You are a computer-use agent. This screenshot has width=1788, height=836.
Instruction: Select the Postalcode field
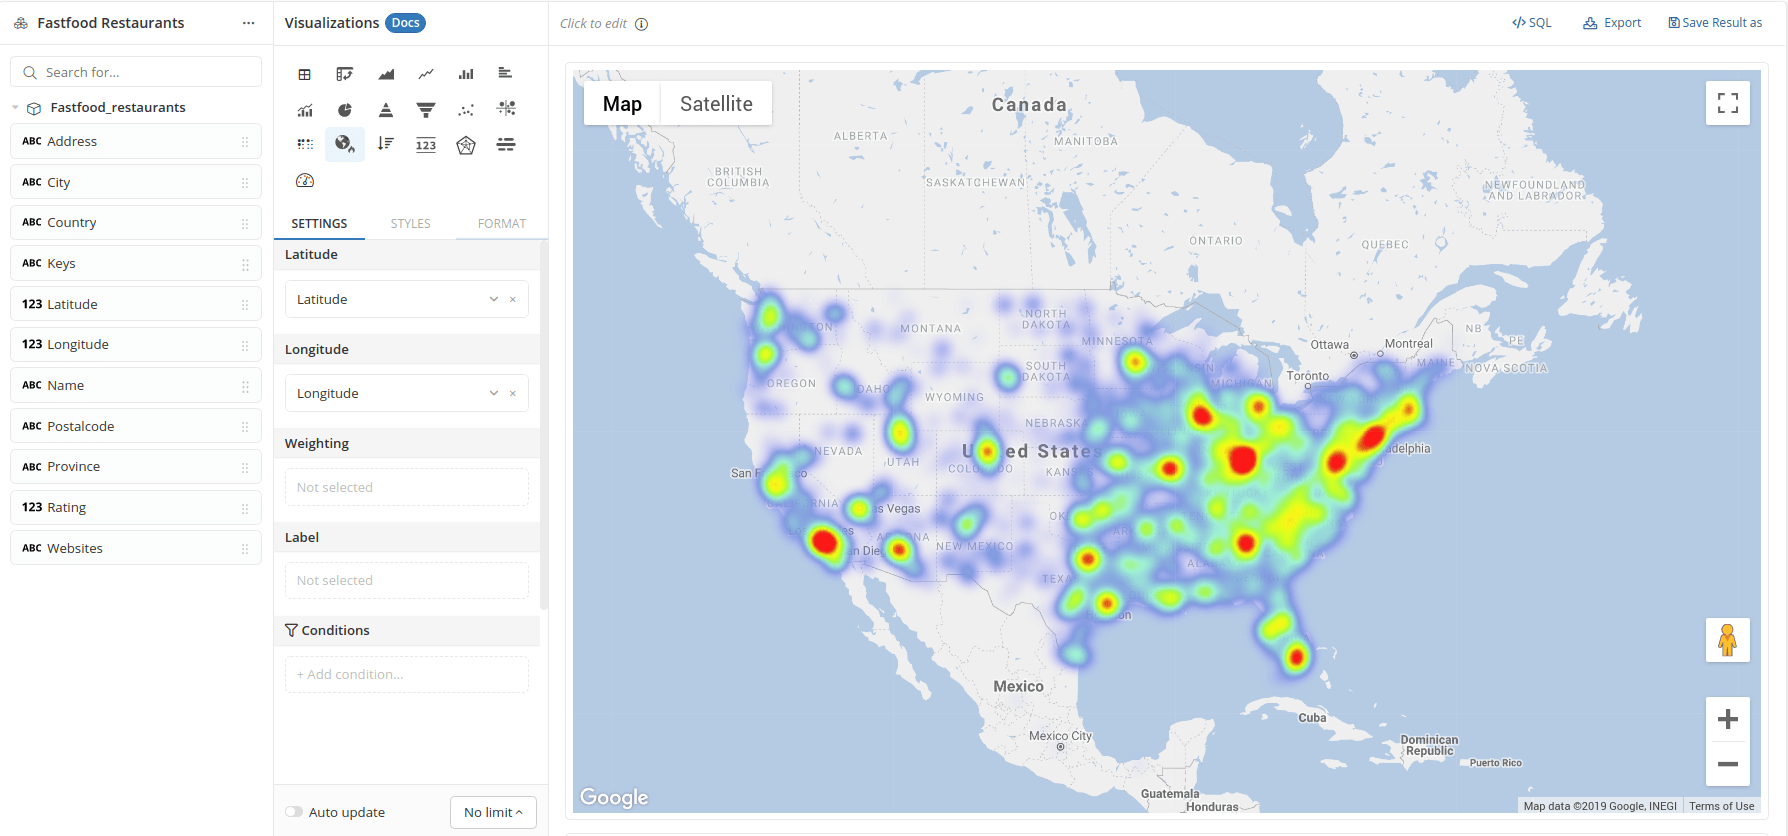pos(136,426)
